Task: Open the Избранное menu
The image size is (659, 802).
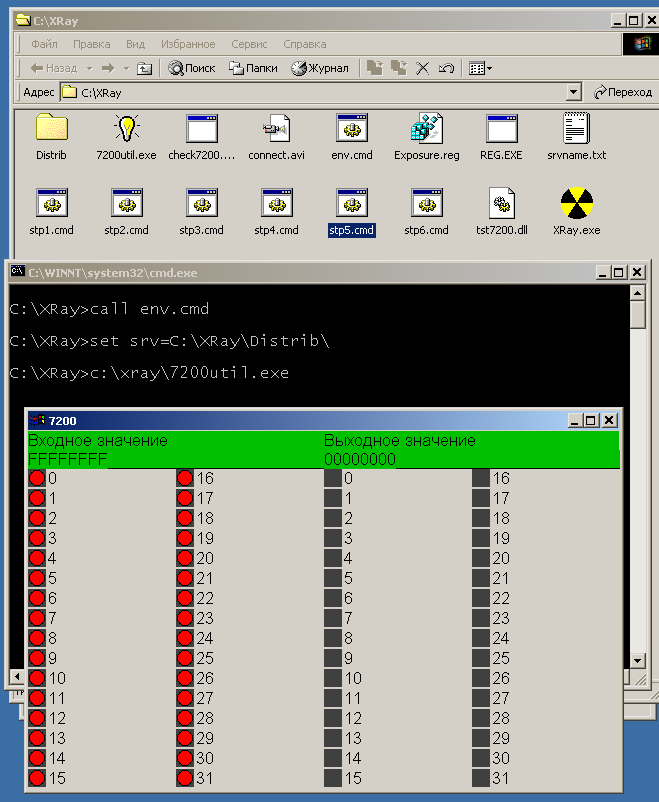Action: pyautogui.click(x=187, y=44)
